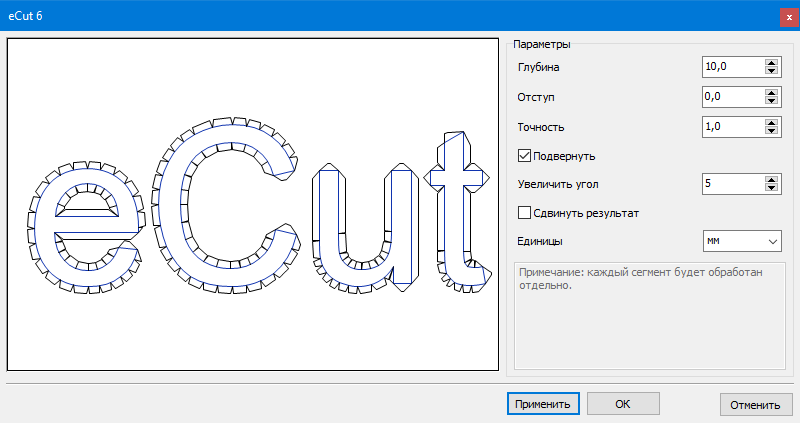Increase Глубина with up arrow
This screenshot has height=423, width=800.
coord(771,63)
